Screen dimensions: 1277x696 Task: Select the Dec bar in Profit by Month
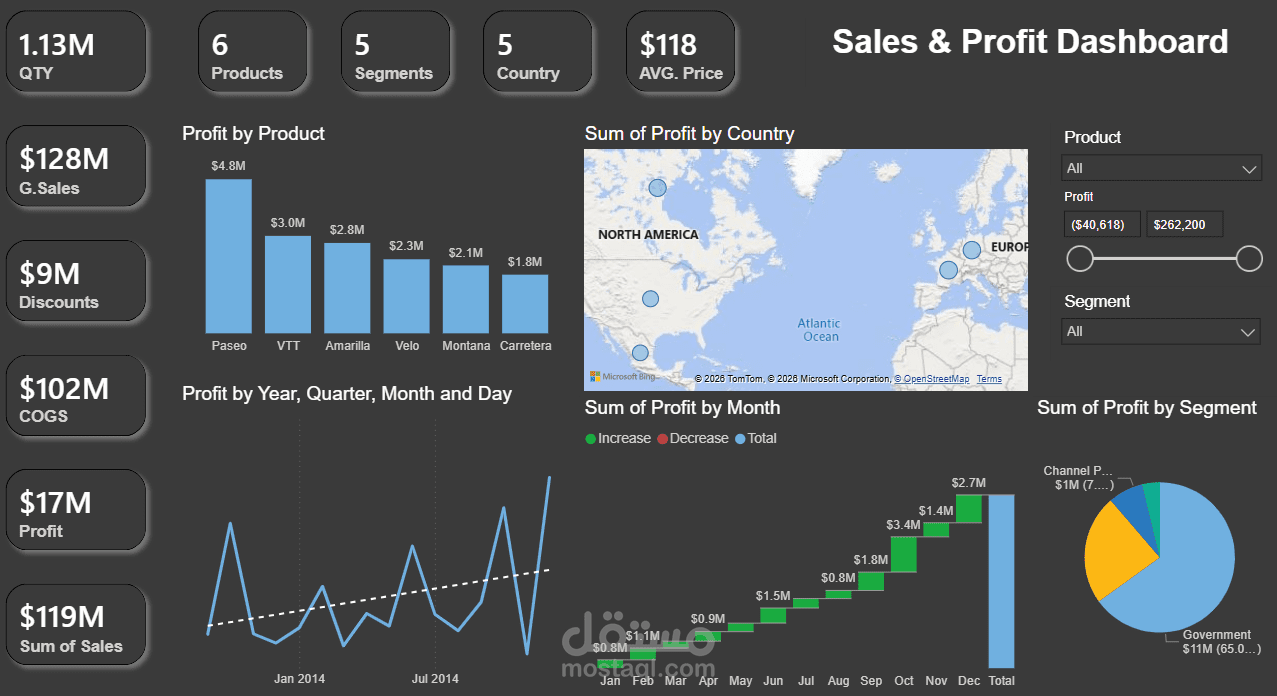click(968, 508)
